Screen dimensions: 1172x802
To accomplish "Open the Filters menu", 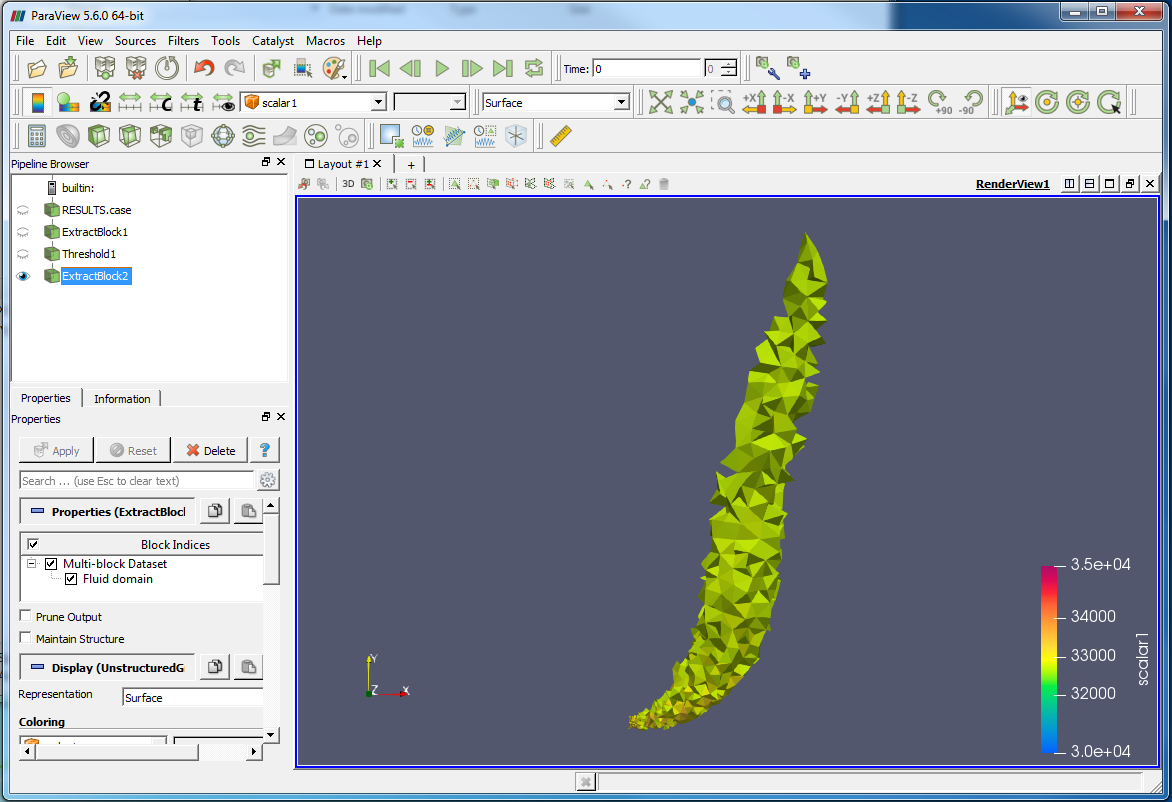I will click(183, 41).
